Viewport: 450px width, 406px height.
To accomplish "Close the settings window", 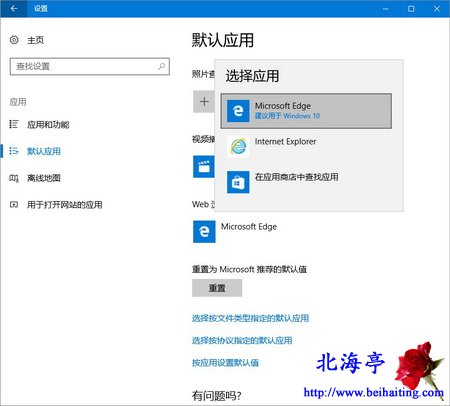I will 437,9.
